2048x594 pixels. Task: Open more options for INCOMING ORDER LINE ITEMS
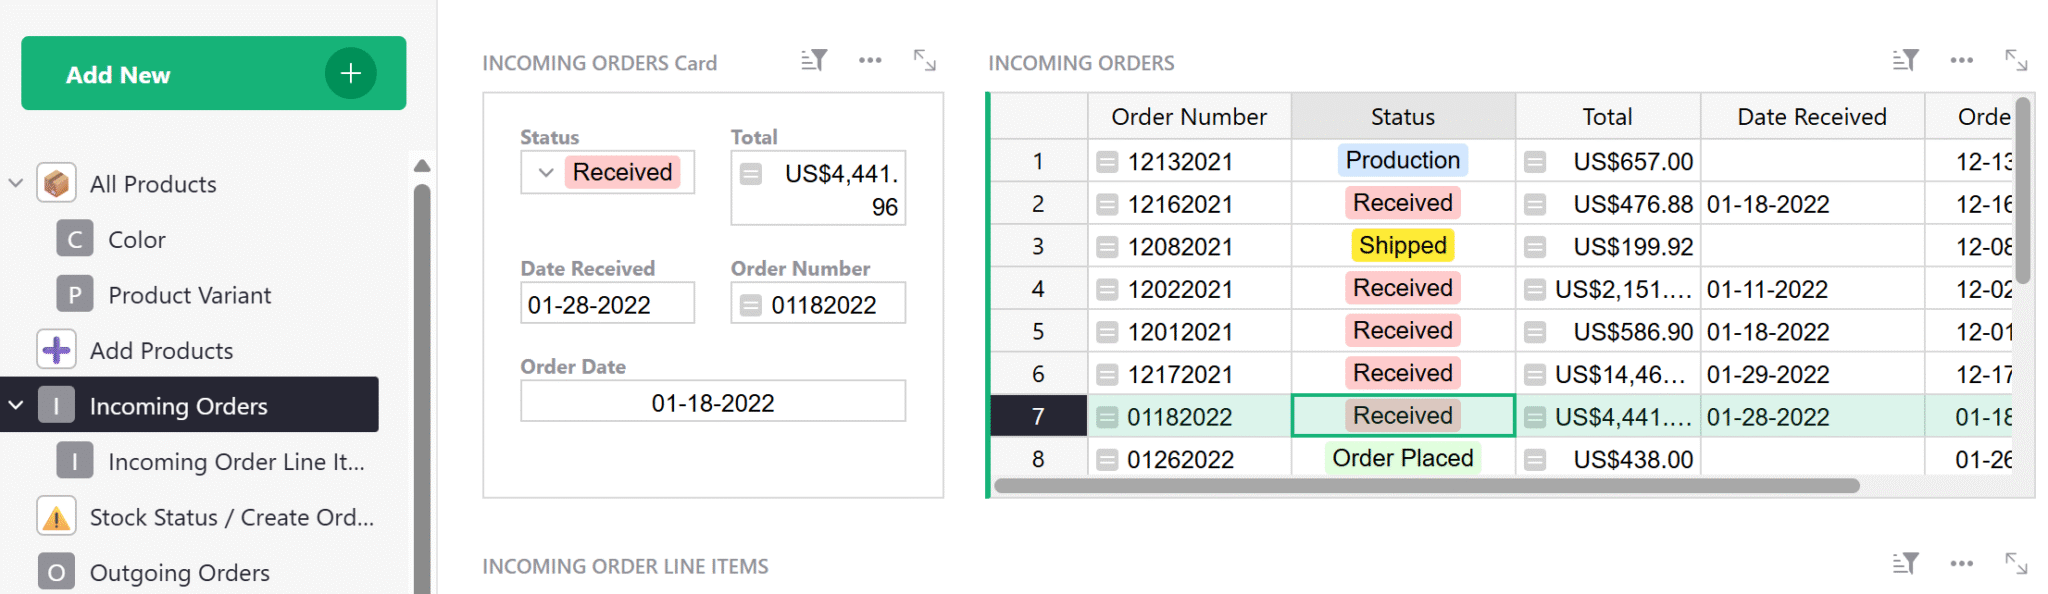tap(1961, 564)
